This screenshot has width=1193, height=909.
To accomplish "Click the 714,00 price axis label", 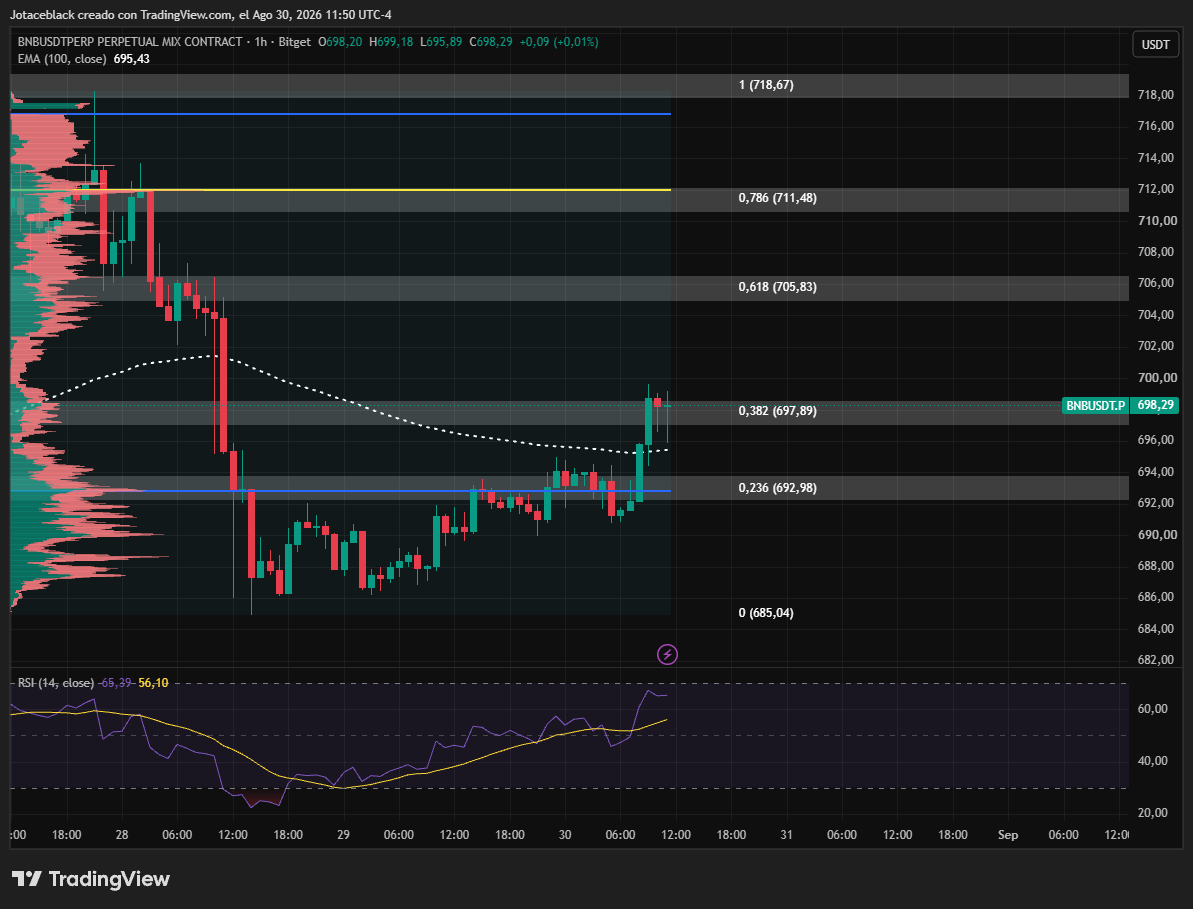I will coord(1155,158).
